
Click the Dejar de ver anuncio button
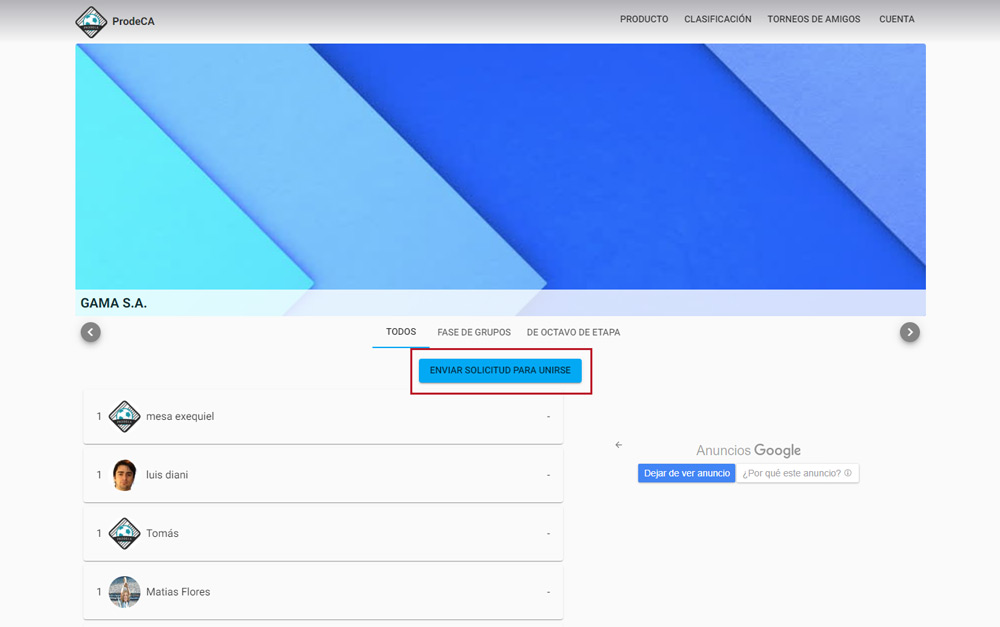click(x=687, y=473)
